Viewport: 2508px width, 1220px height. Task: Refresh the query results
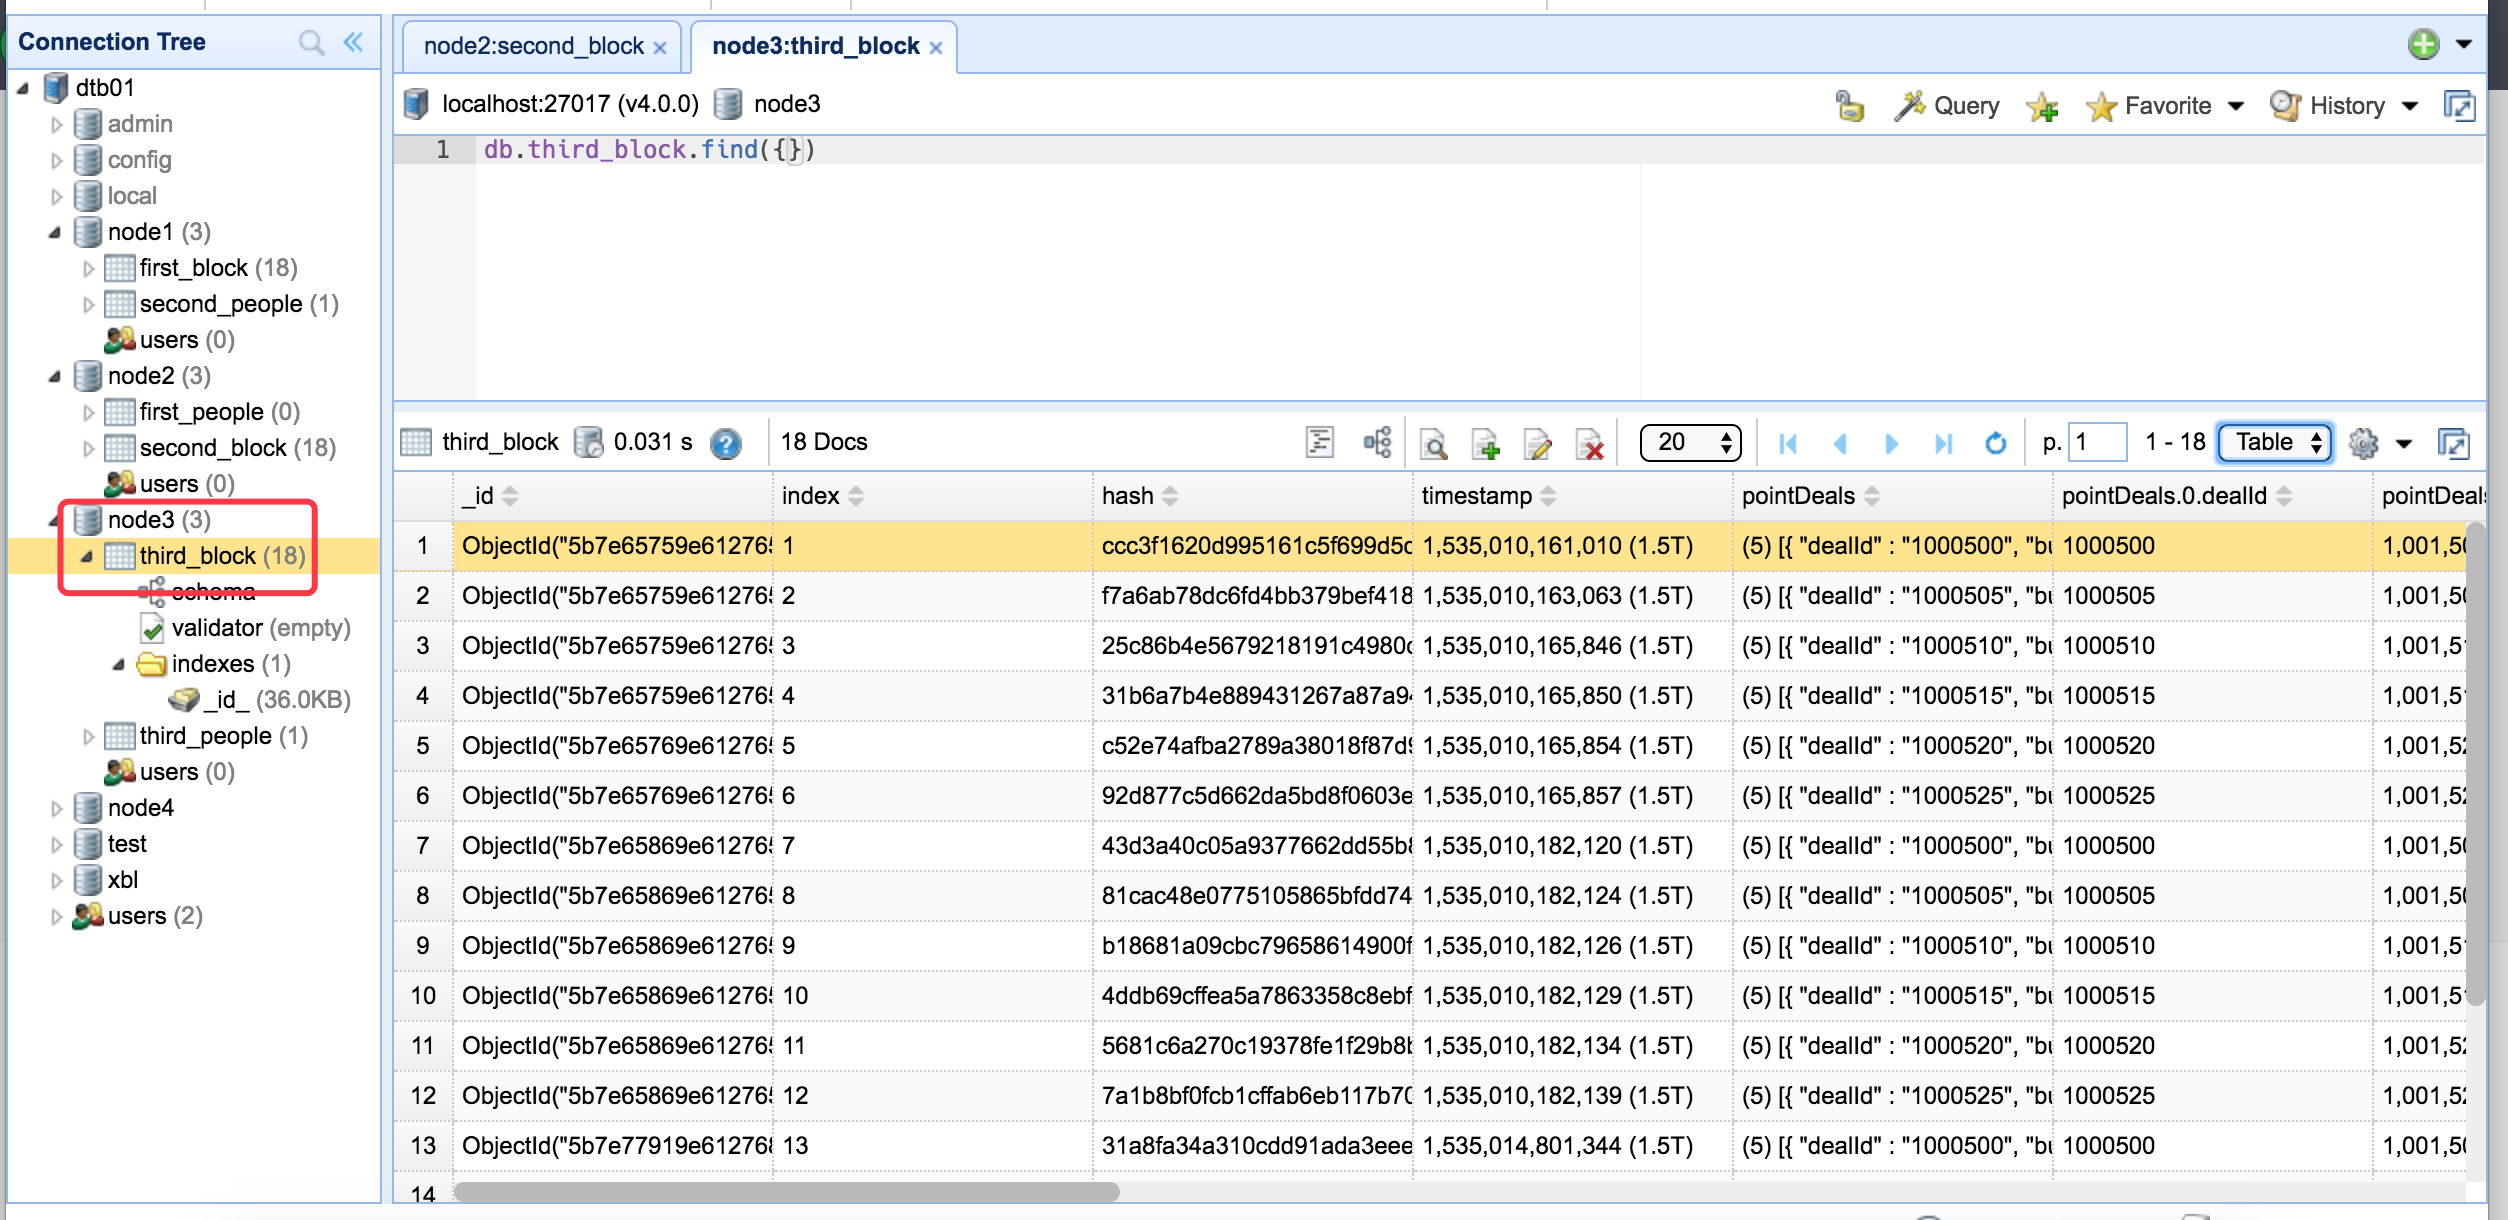coord(1995,443)
